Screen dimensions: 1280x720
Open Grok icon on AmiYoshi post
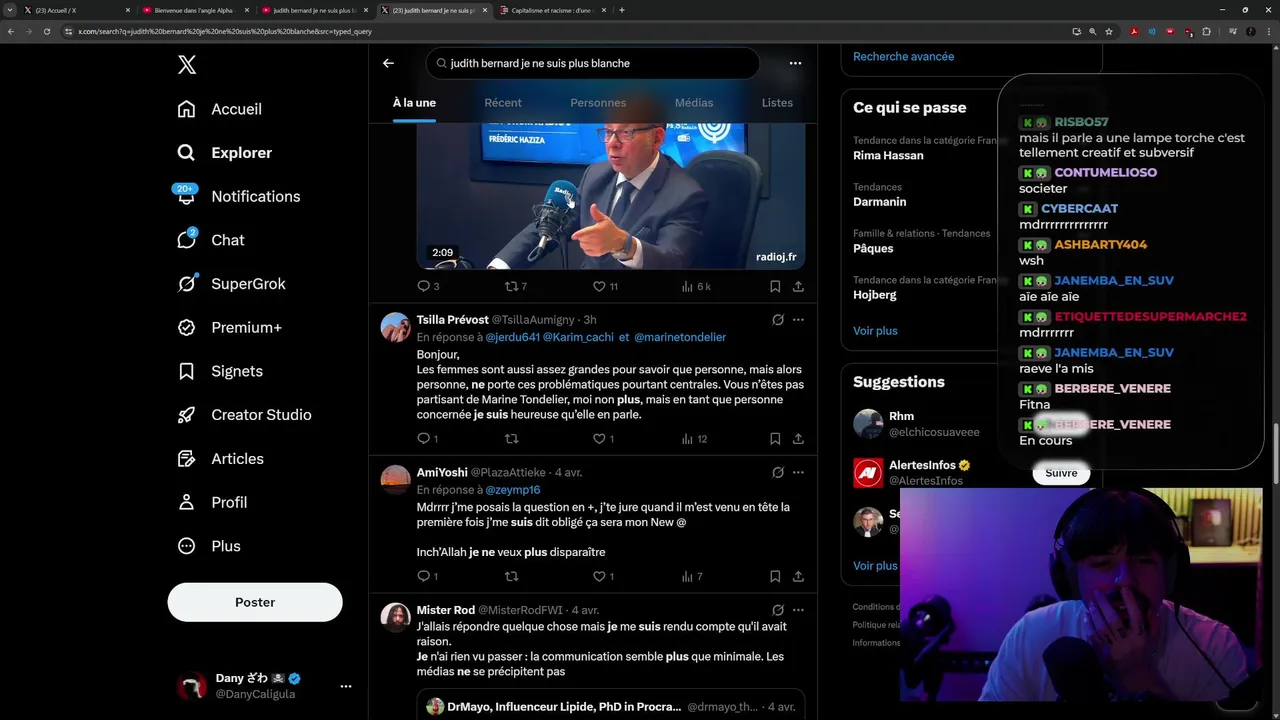coord(777,472)
